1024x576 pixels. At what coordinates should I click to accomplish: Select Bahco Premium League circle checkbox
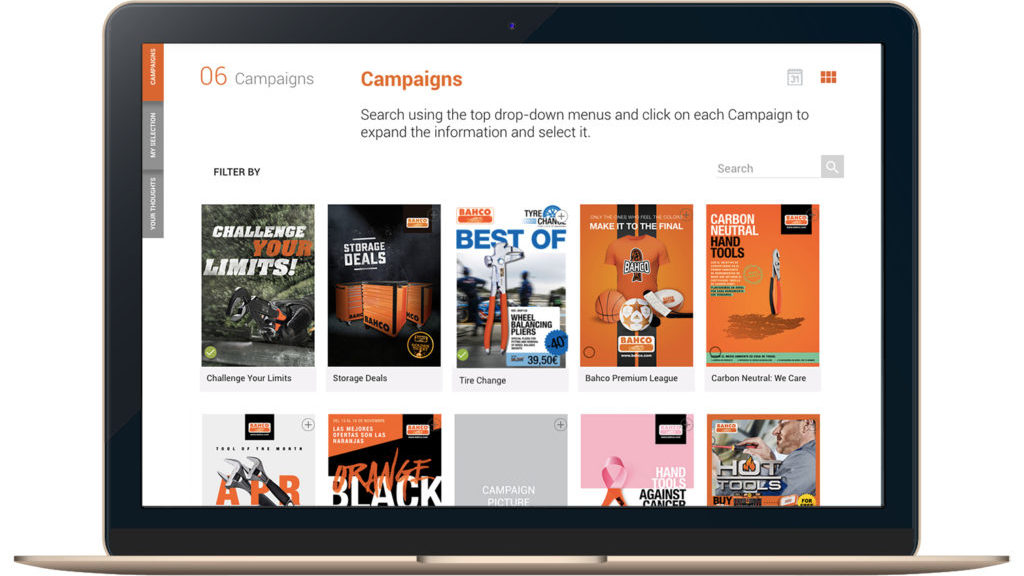click(589, 352)
